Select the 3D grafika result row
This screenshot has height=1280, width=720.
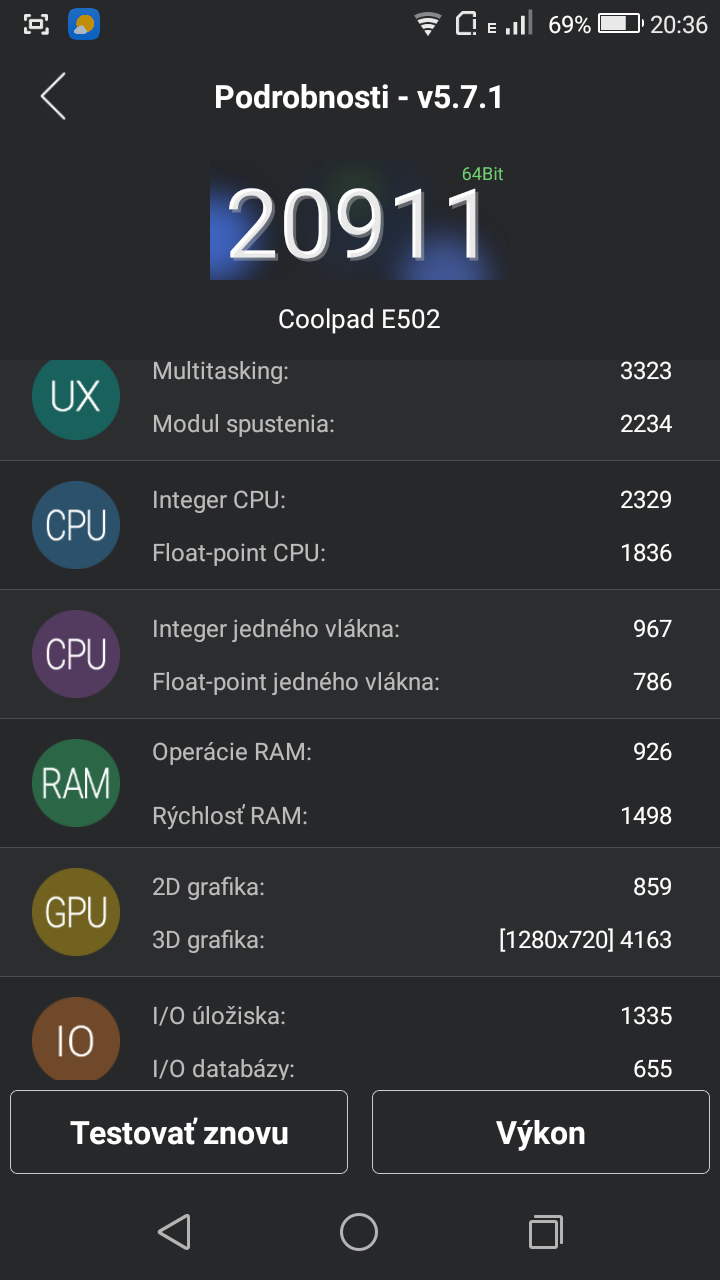pos(412,940)
